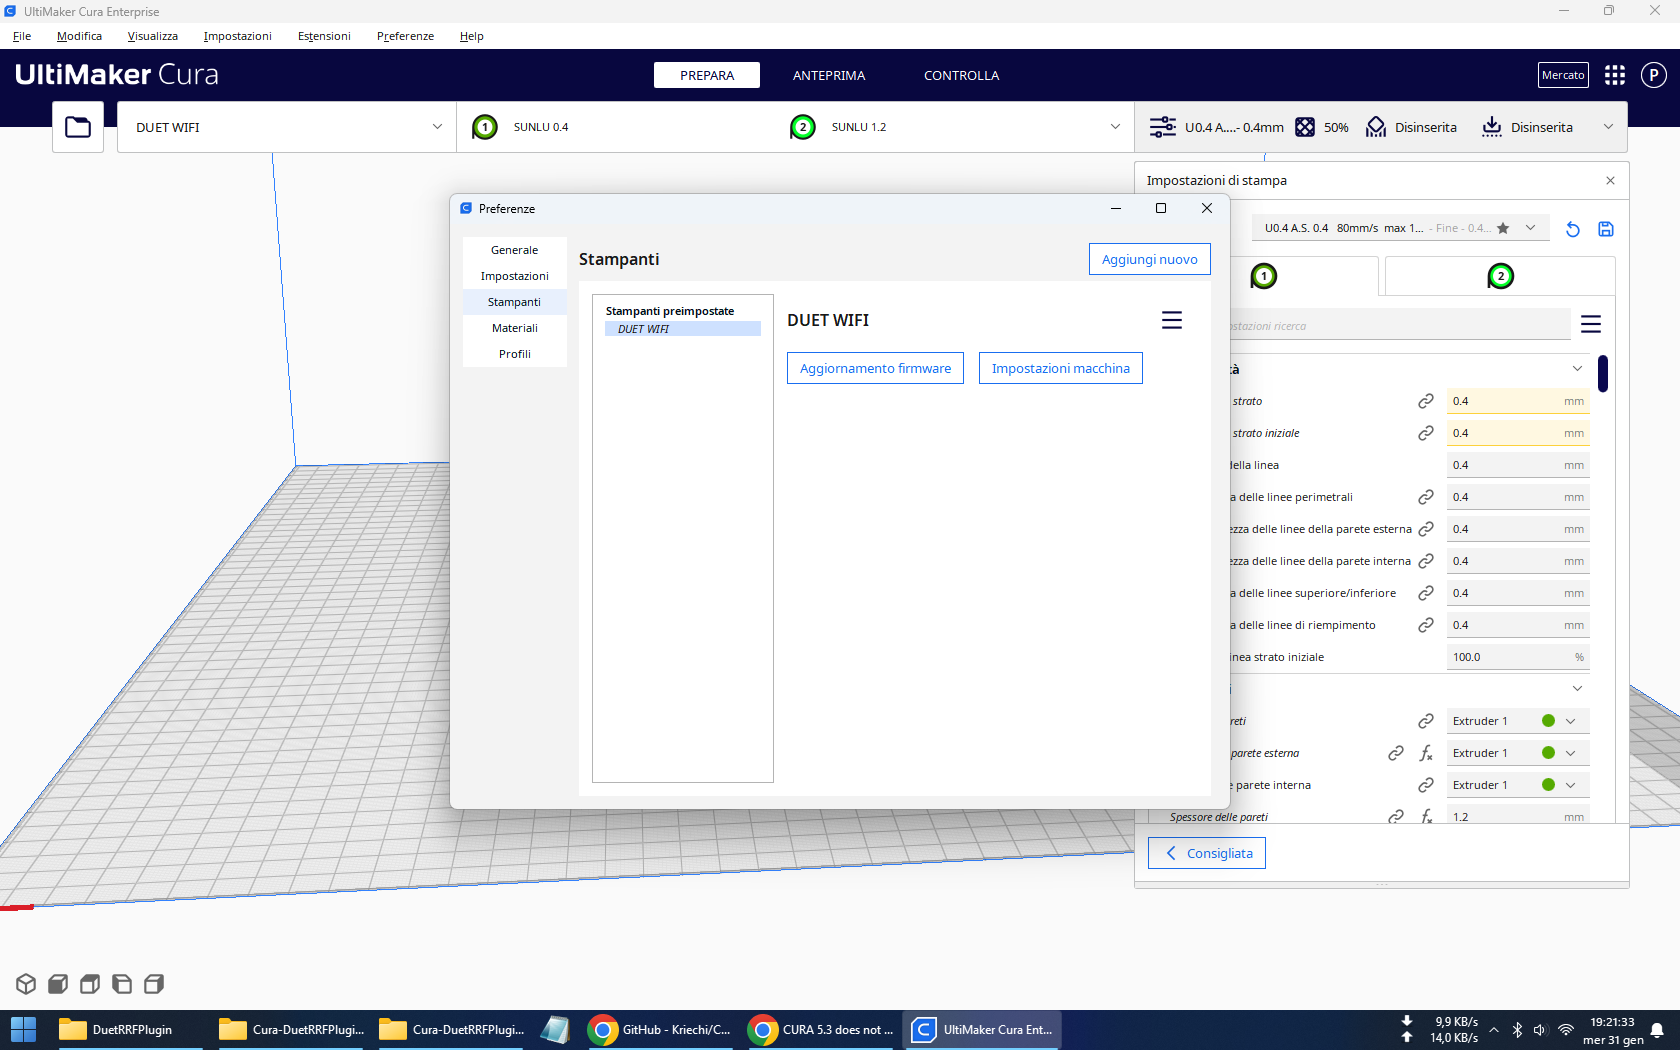Screen dimensions: 1680x1050
Task: Select the left view camera icon
Action: [x=122, y=984]
